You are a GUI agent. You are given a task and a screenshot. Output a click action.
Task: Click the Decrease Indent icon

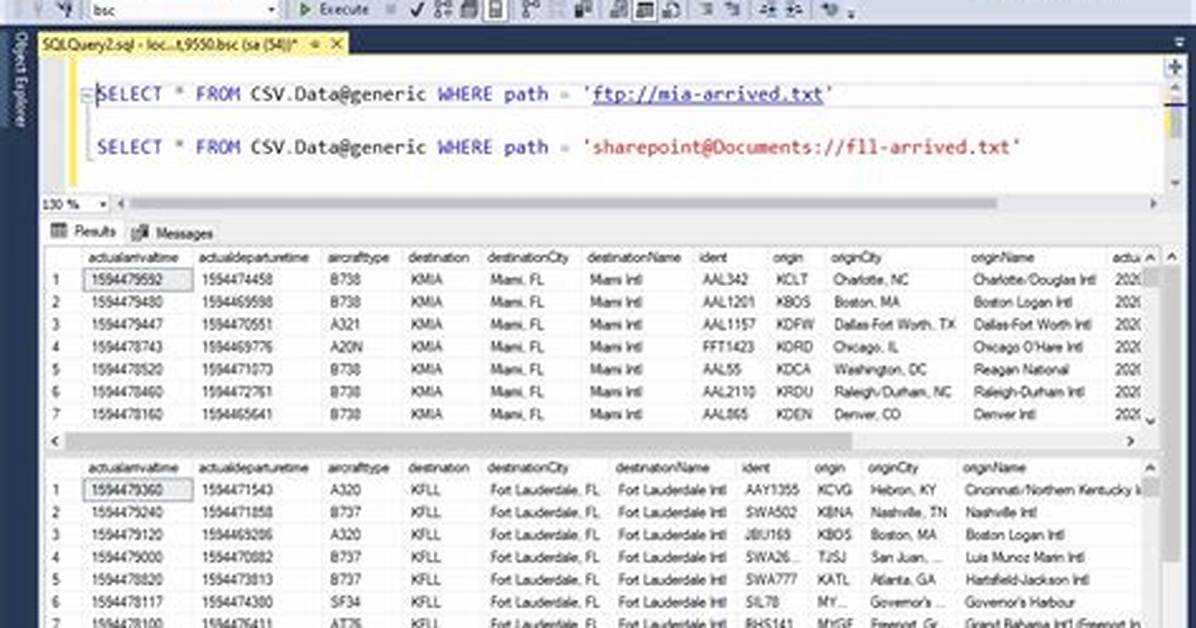point(769,10)
